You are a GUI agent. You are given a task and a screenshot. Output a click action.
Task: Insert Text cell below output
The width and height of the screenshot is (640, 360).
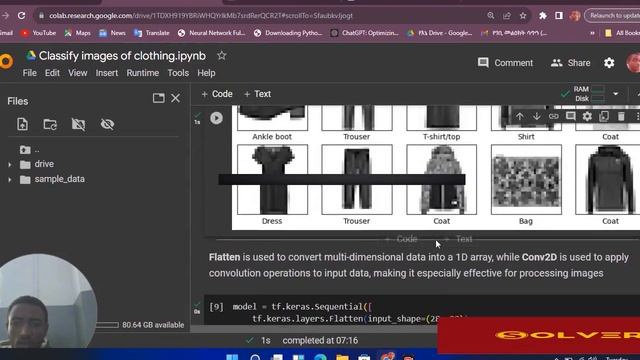pos(458,239)
